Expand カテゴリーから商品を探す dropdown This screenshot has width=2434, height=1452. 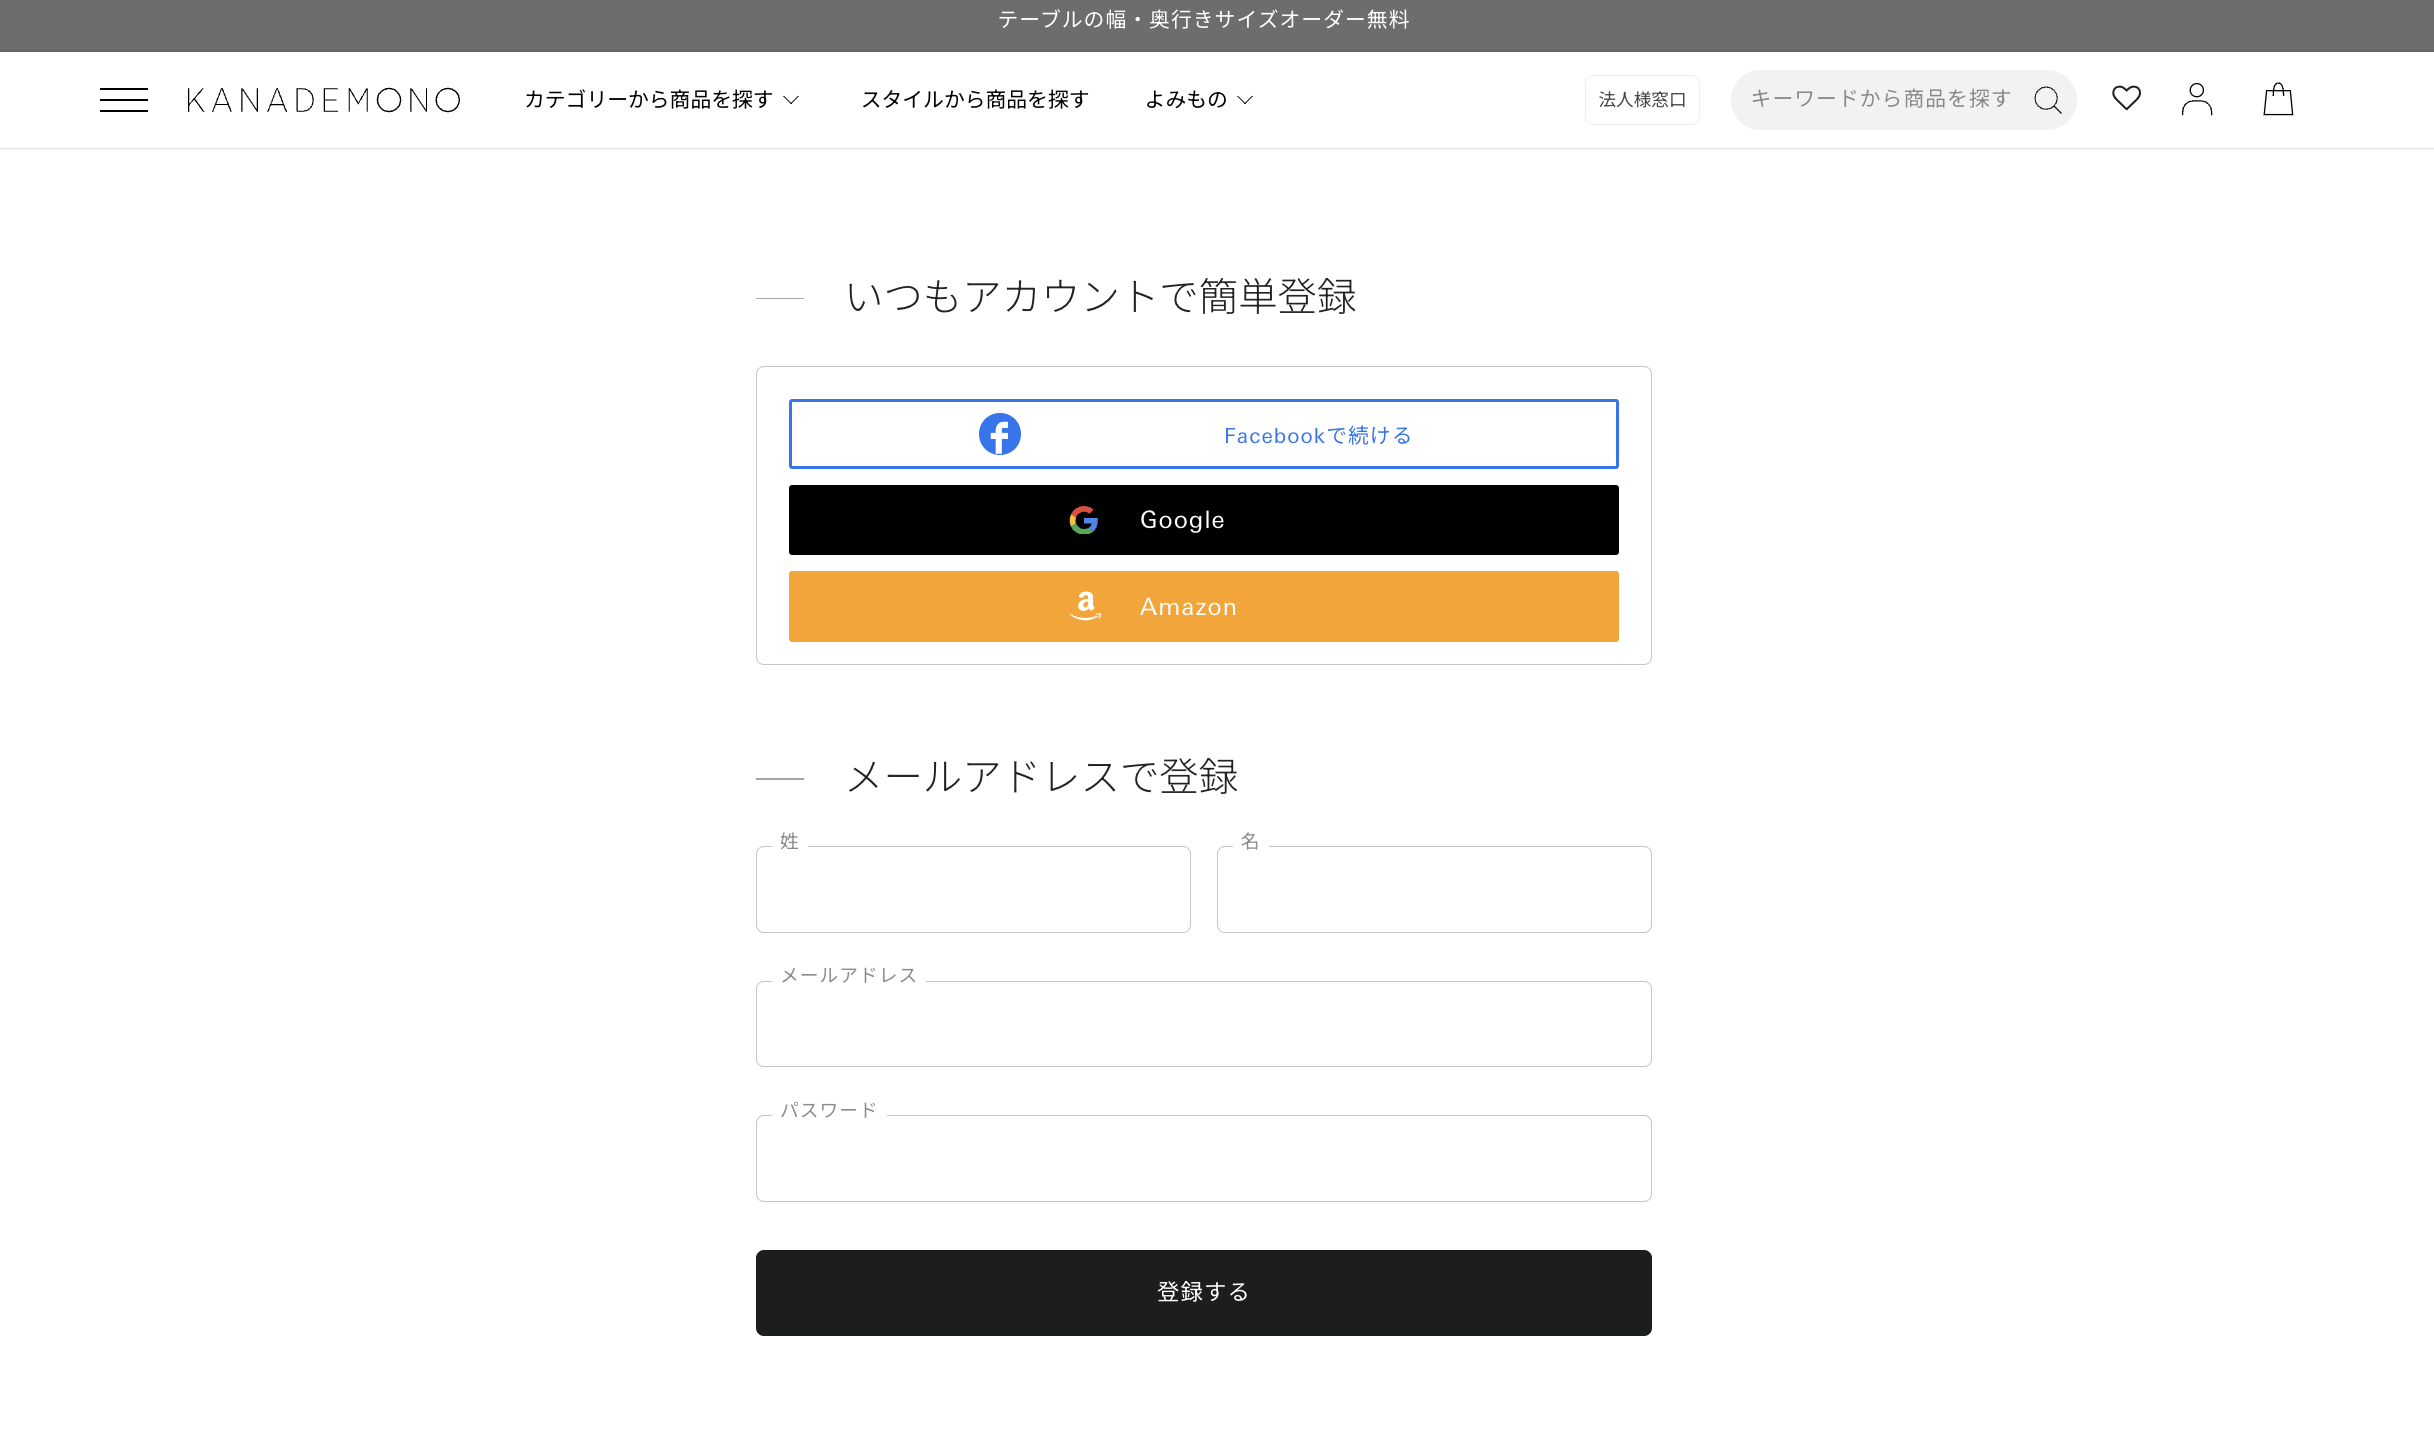(x=661, y=100)
